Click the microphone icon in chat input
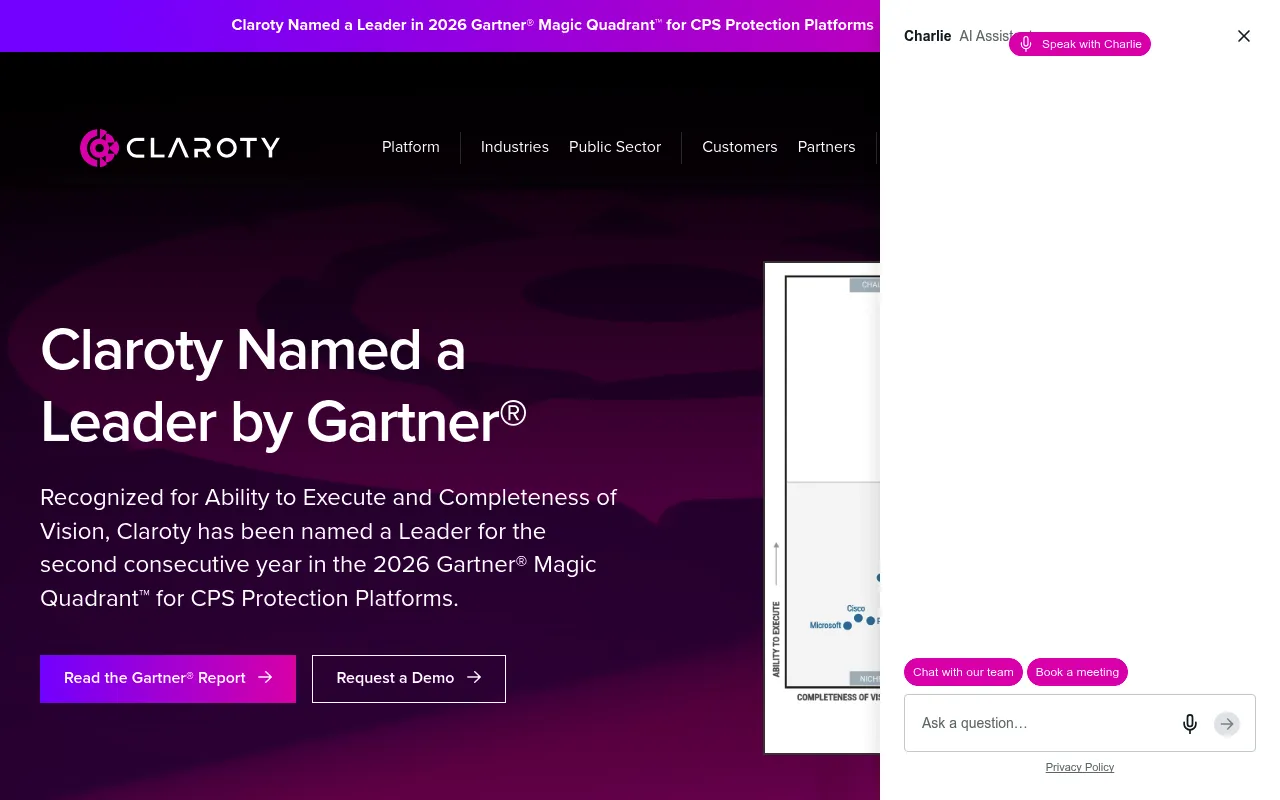The height and width of the screenshot is (800, 1280). (1190, 723)
